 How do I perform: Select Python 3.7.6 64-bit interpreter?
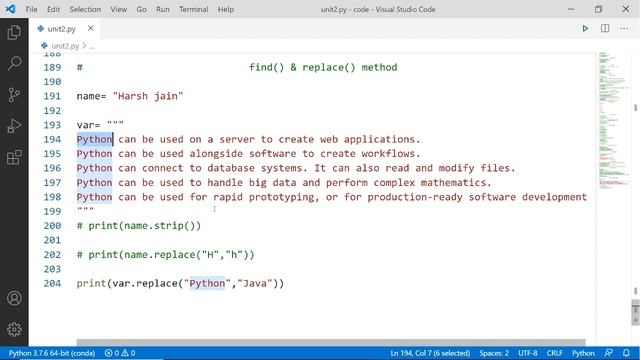point(51,353)
